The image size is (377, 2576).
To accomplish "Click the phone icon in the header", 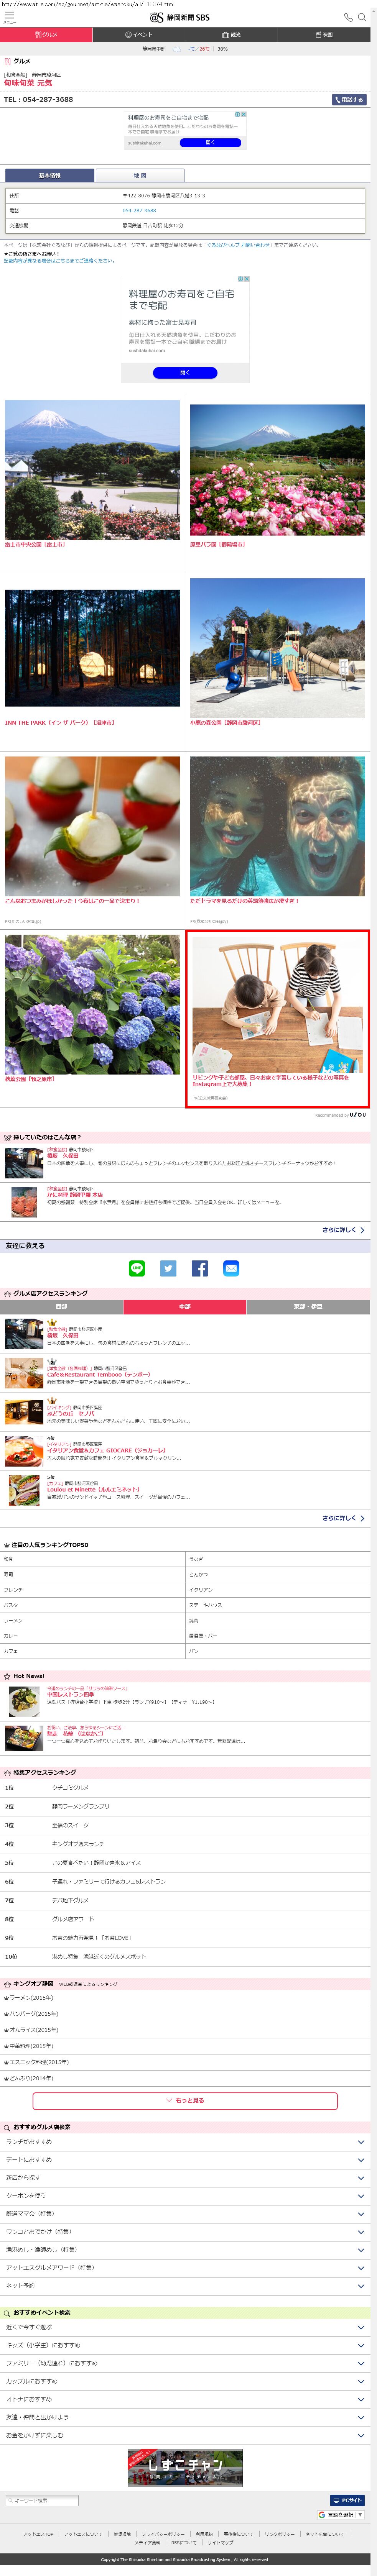I will (x=348, y=17).
